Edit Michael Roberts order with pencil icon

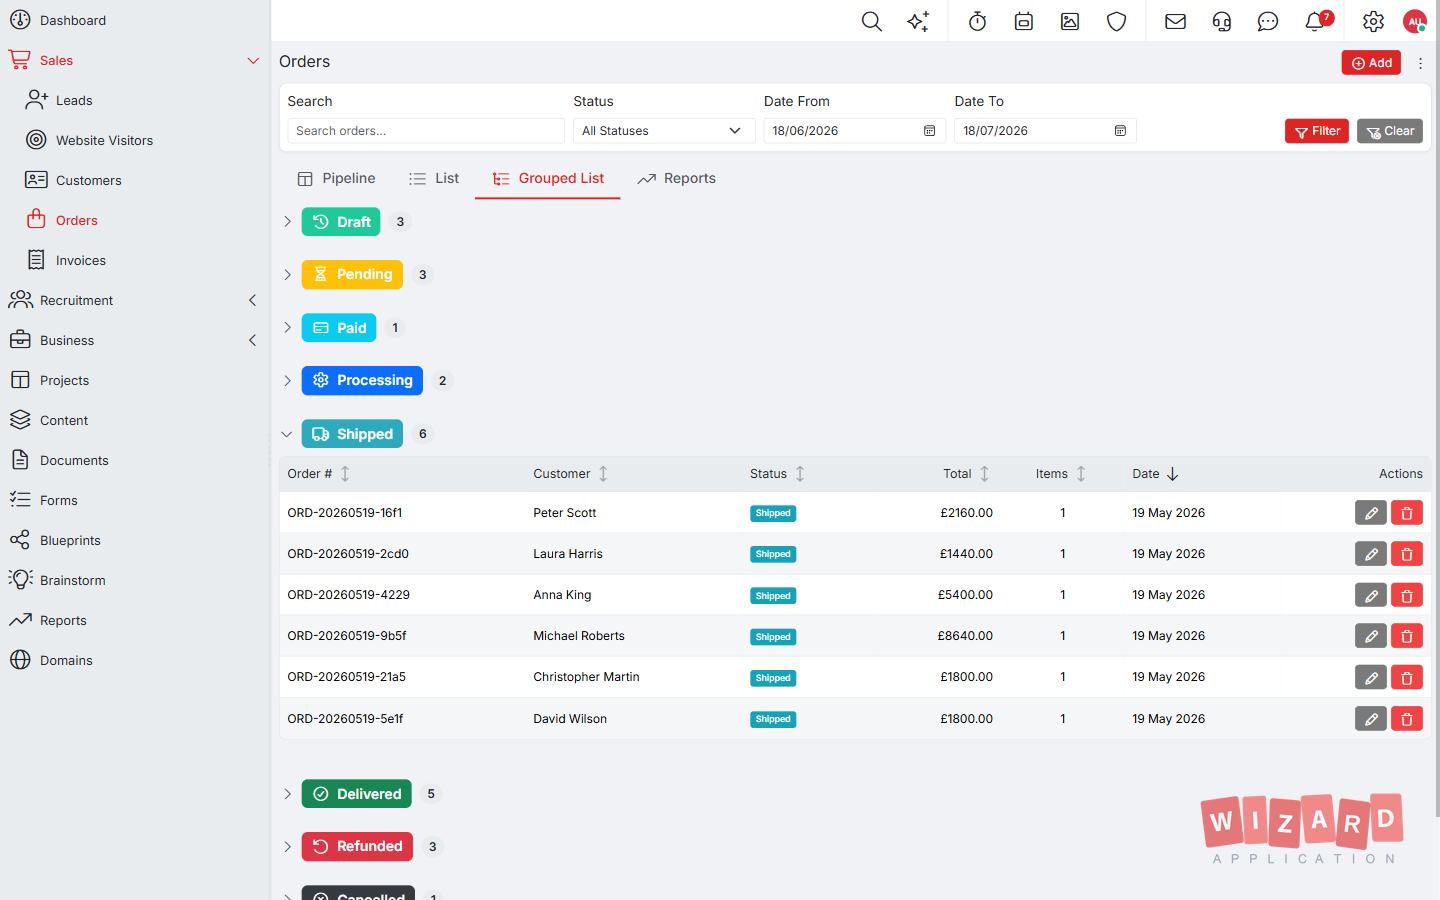(x=1371, y=636)
